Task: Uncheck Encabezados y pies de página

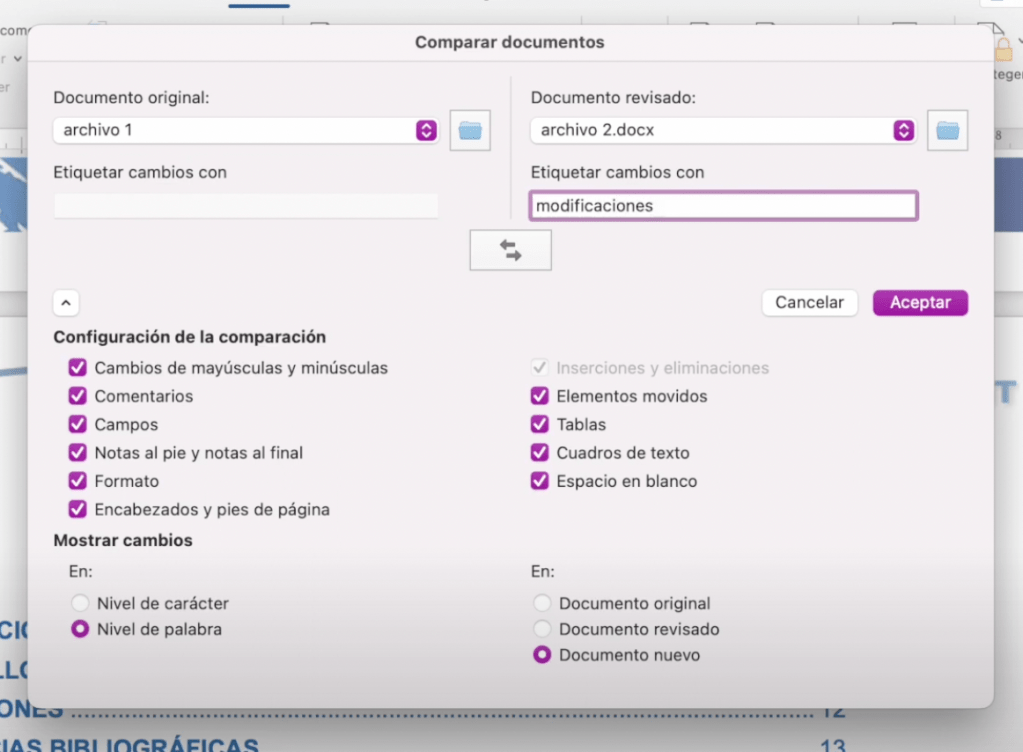Action: (x=78, y=509)
